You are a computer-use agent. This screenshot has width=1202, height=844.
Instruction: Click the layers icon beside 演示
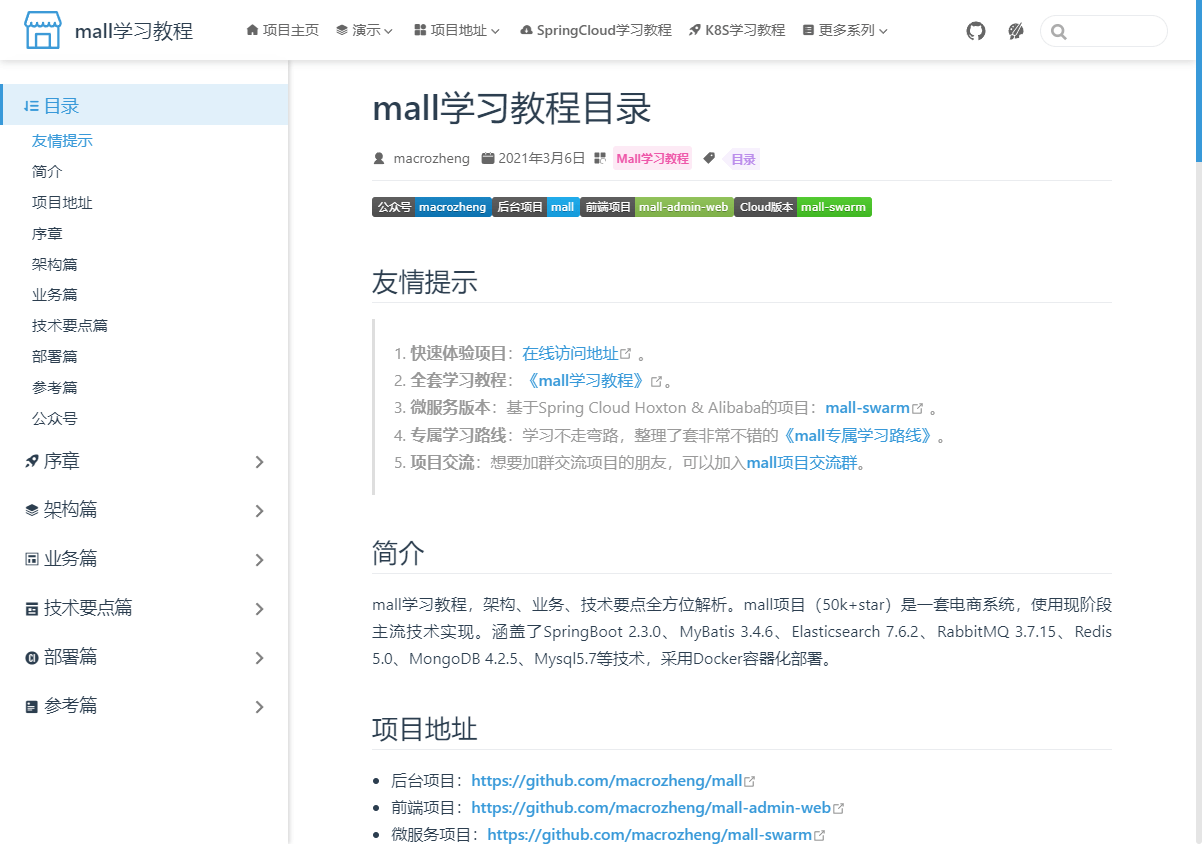342,30
